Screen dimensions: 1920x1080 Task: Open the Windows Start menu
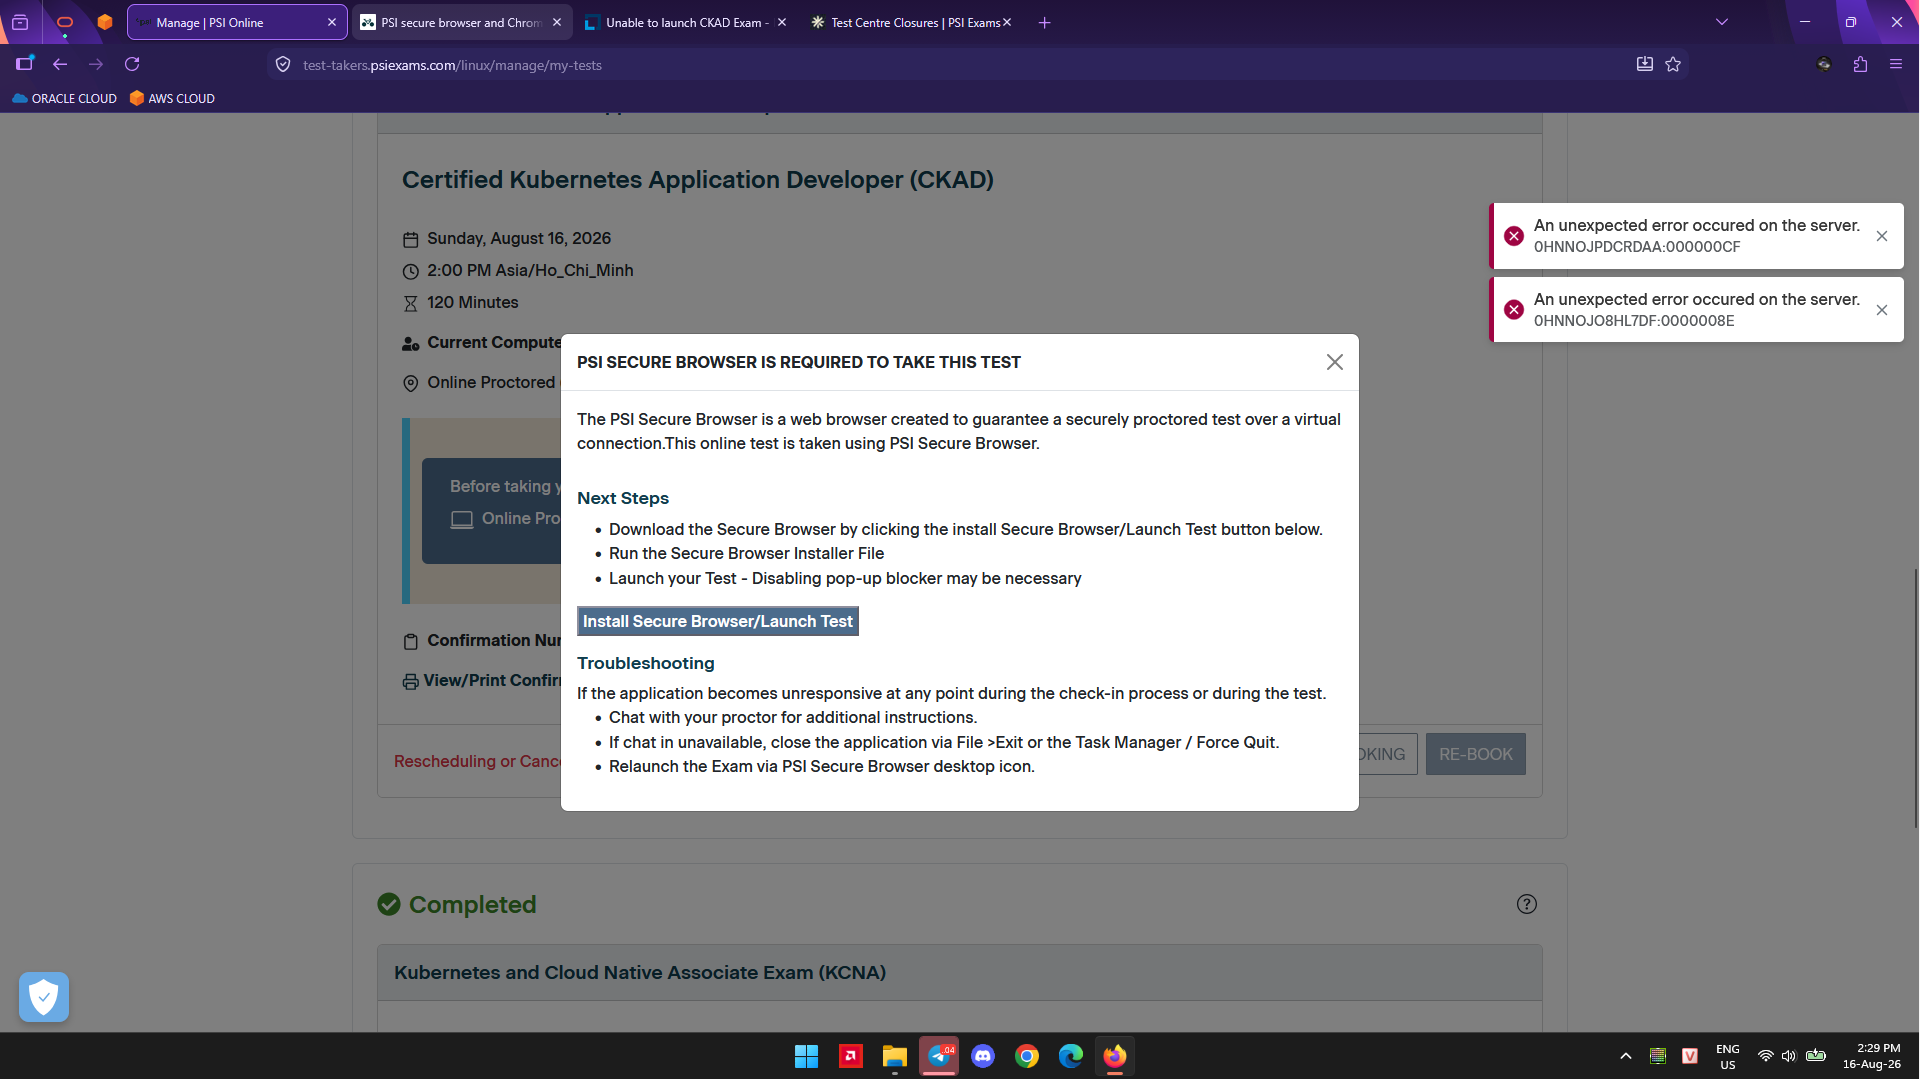[x=806, y=1056]
